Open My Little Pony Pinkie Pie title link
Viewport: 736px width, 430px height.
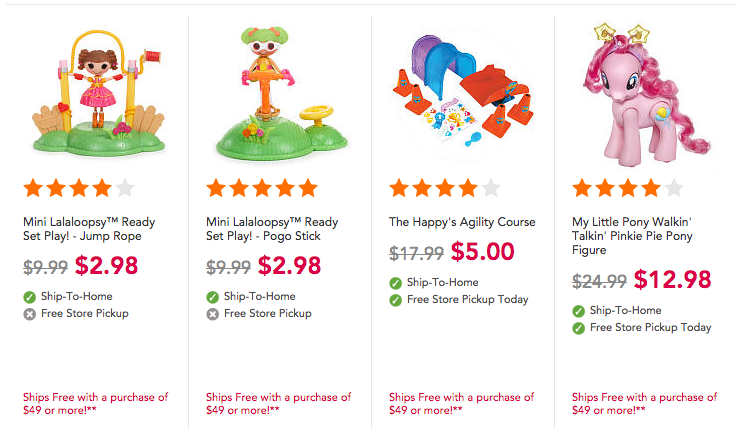coord(632,236)
